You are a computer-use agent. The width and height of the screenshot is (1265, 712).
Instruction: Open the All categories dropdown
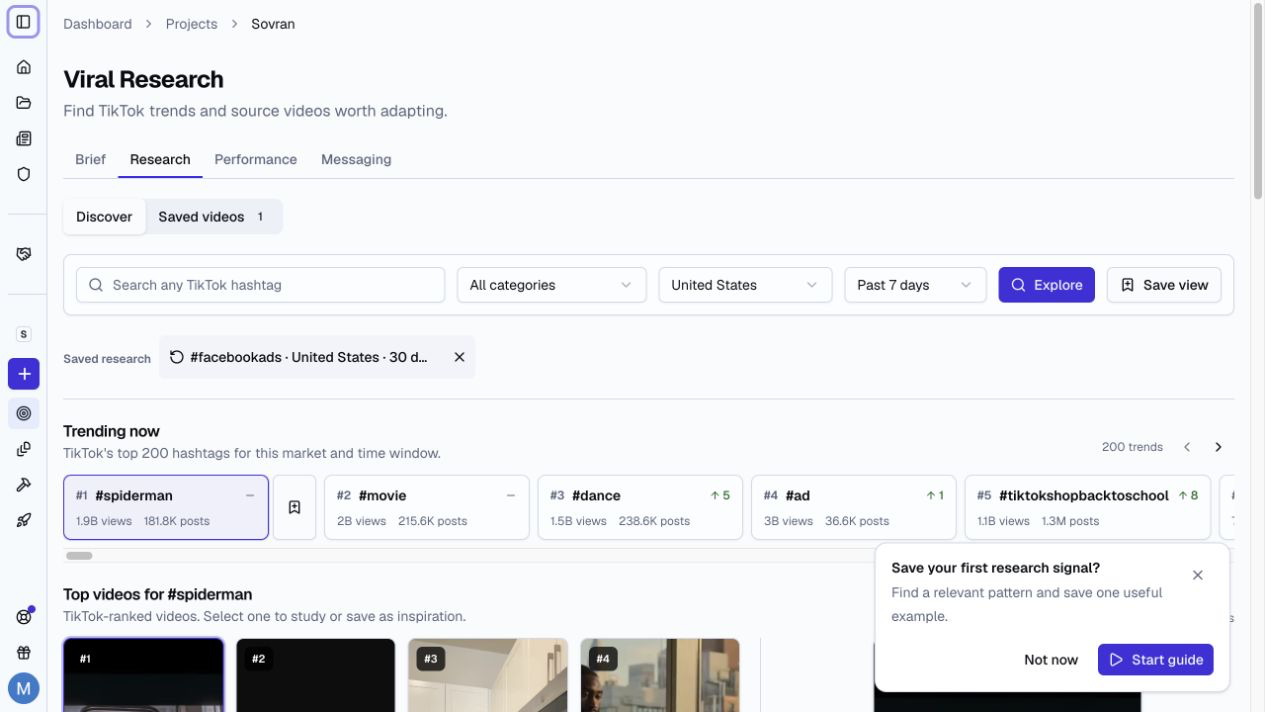pyautogui.click(x=552, y=285)
